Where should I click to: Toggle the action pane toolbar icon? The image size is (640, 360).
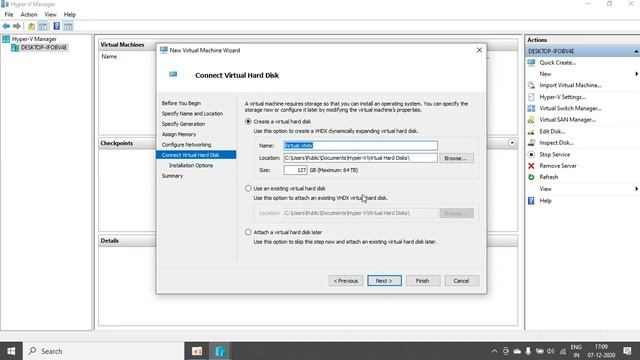pos(68,27)
